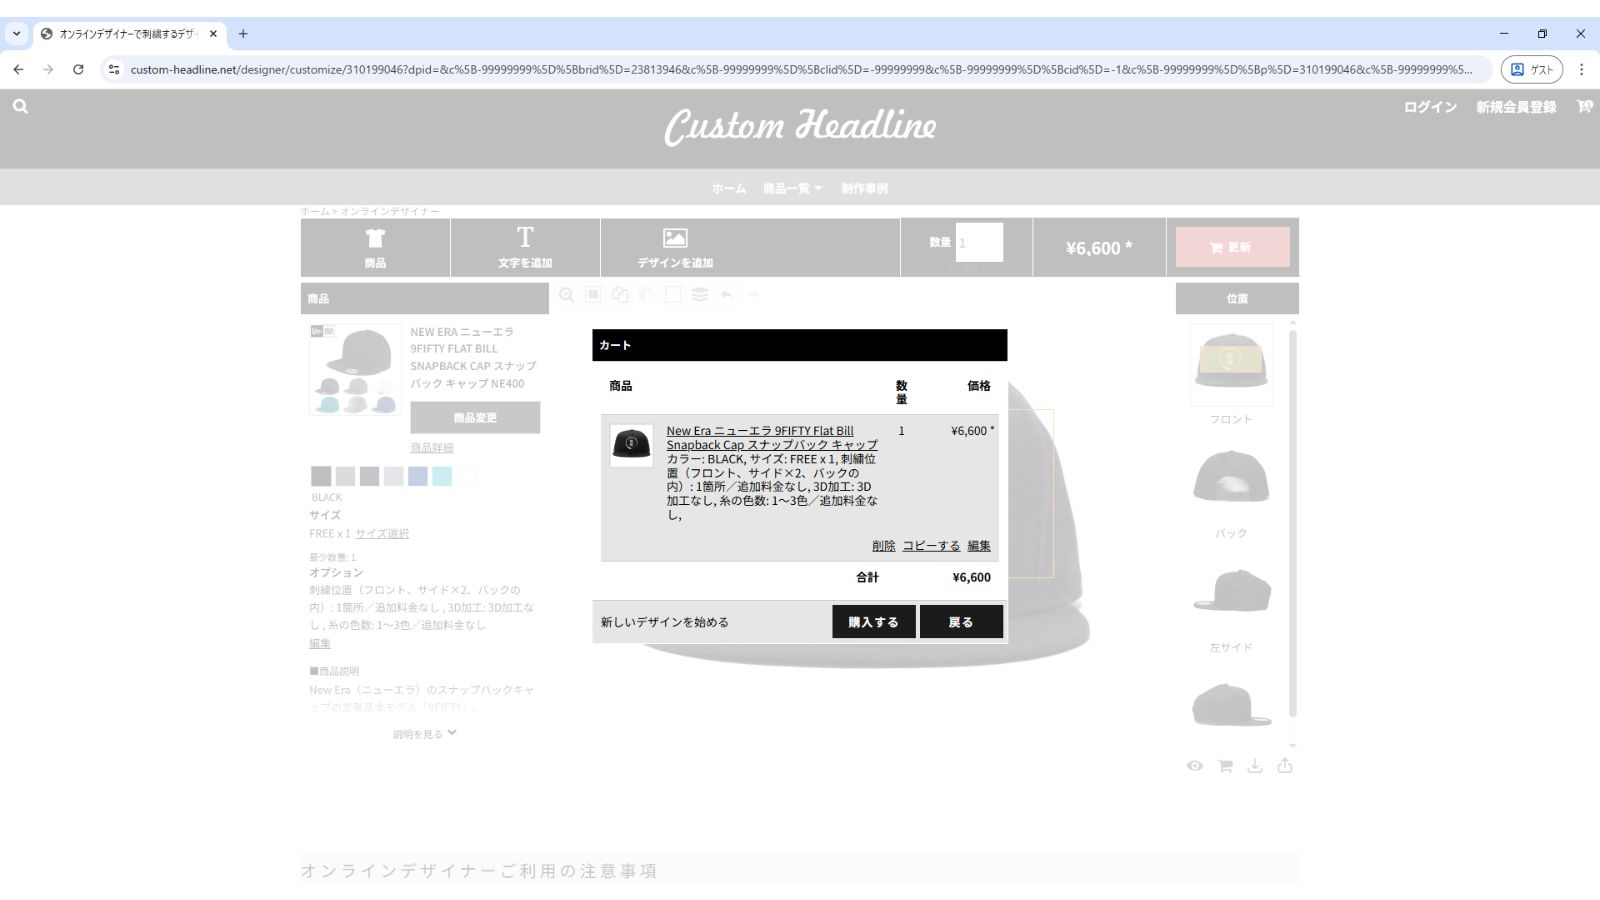Click the 数量 quantity input field
The image size is (1600, 900).
click(x=979, y=243)
